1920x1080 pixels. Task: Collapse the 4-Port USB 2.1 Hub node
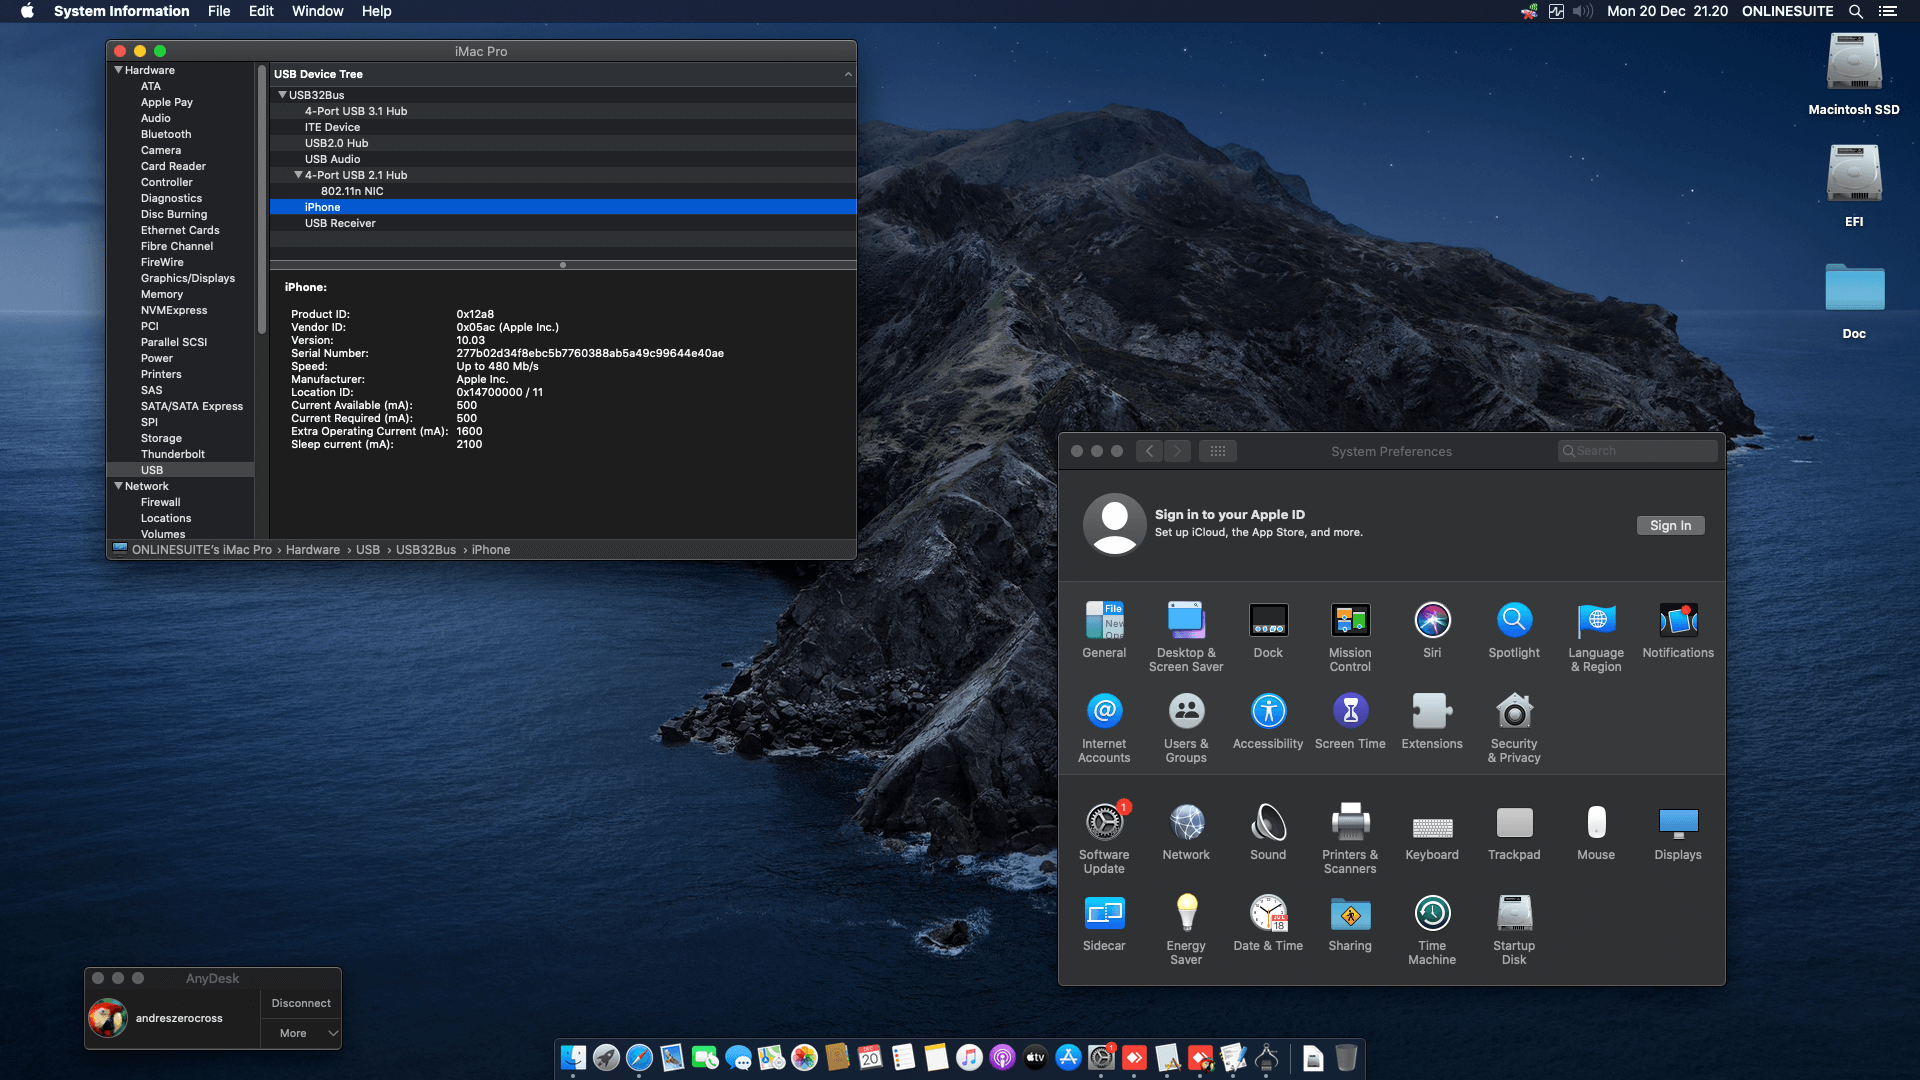pos(298,175)
